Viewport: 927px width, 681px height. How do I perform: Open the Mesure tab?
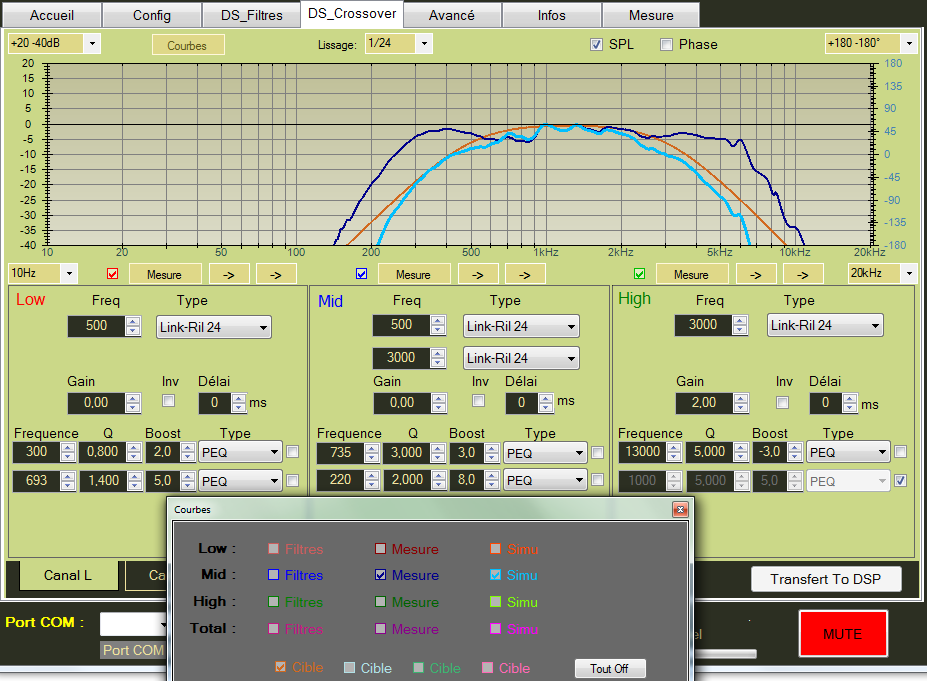tap(650, 15)
